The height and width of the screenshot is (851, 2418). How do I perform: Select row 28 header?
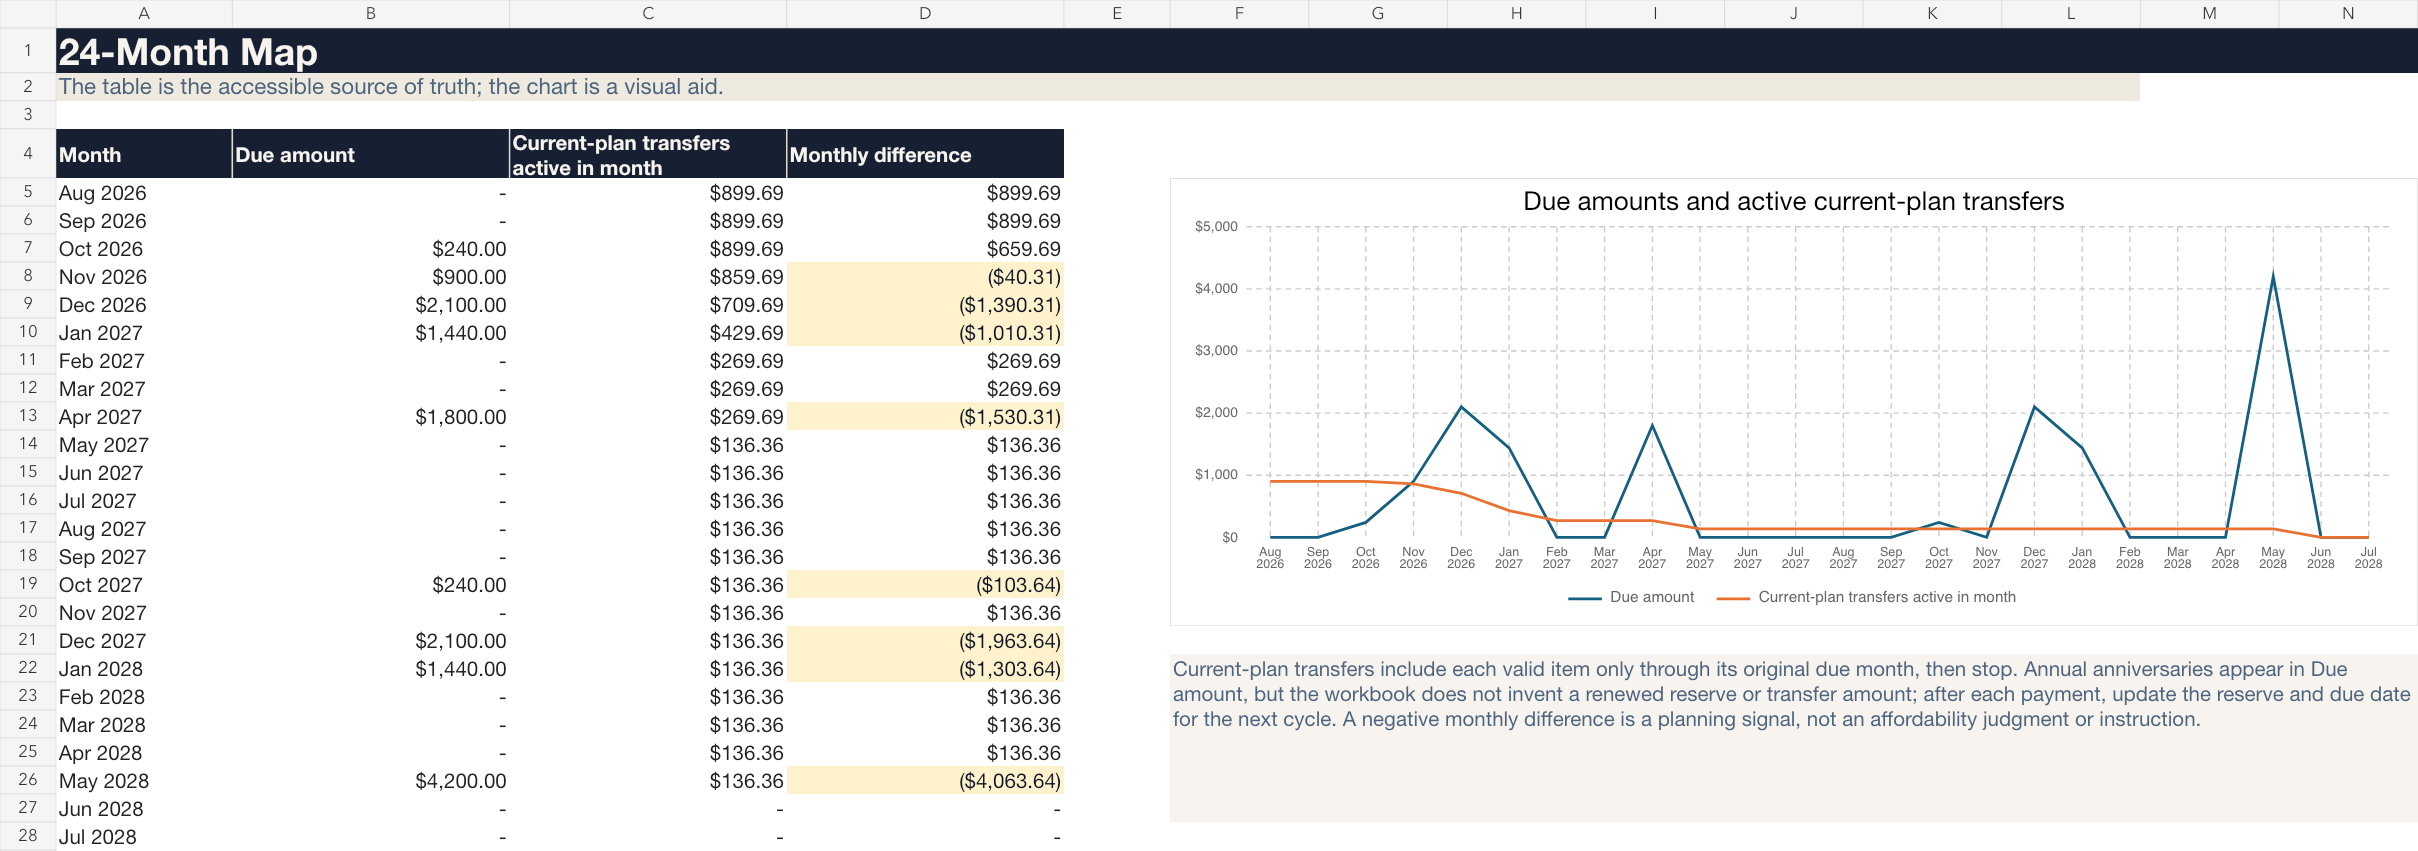pyautogui.click(x=28, y=836)
